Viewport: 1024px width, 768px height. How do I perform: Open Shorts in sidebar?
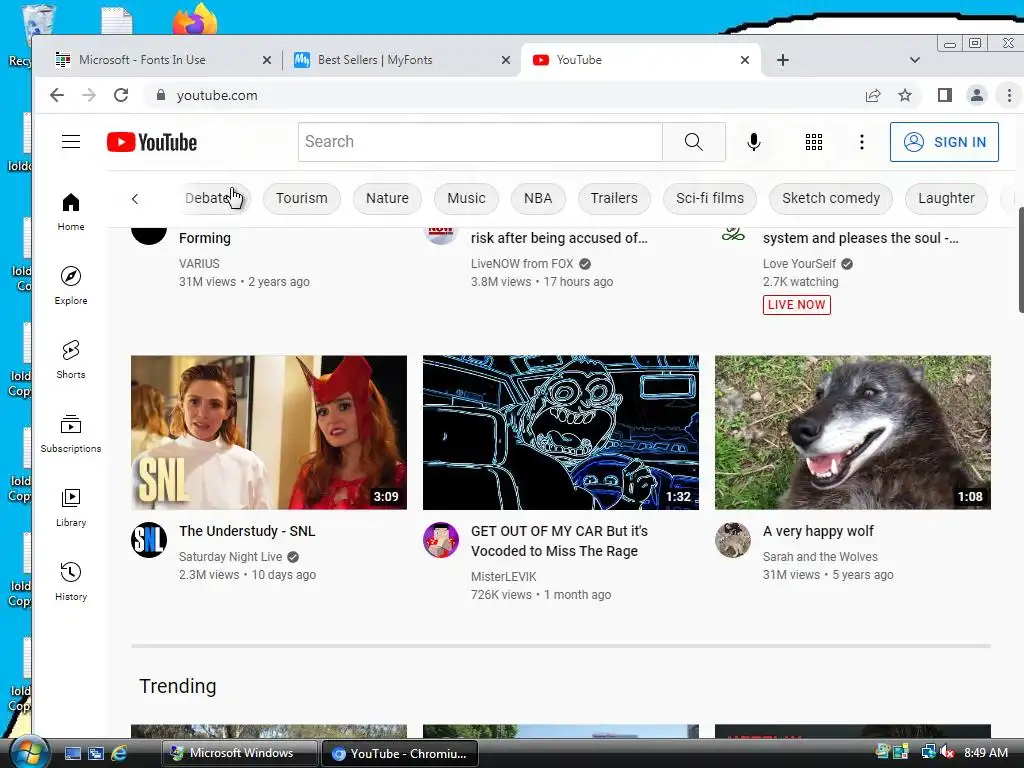pyautogui.click(x=71, y=360)
